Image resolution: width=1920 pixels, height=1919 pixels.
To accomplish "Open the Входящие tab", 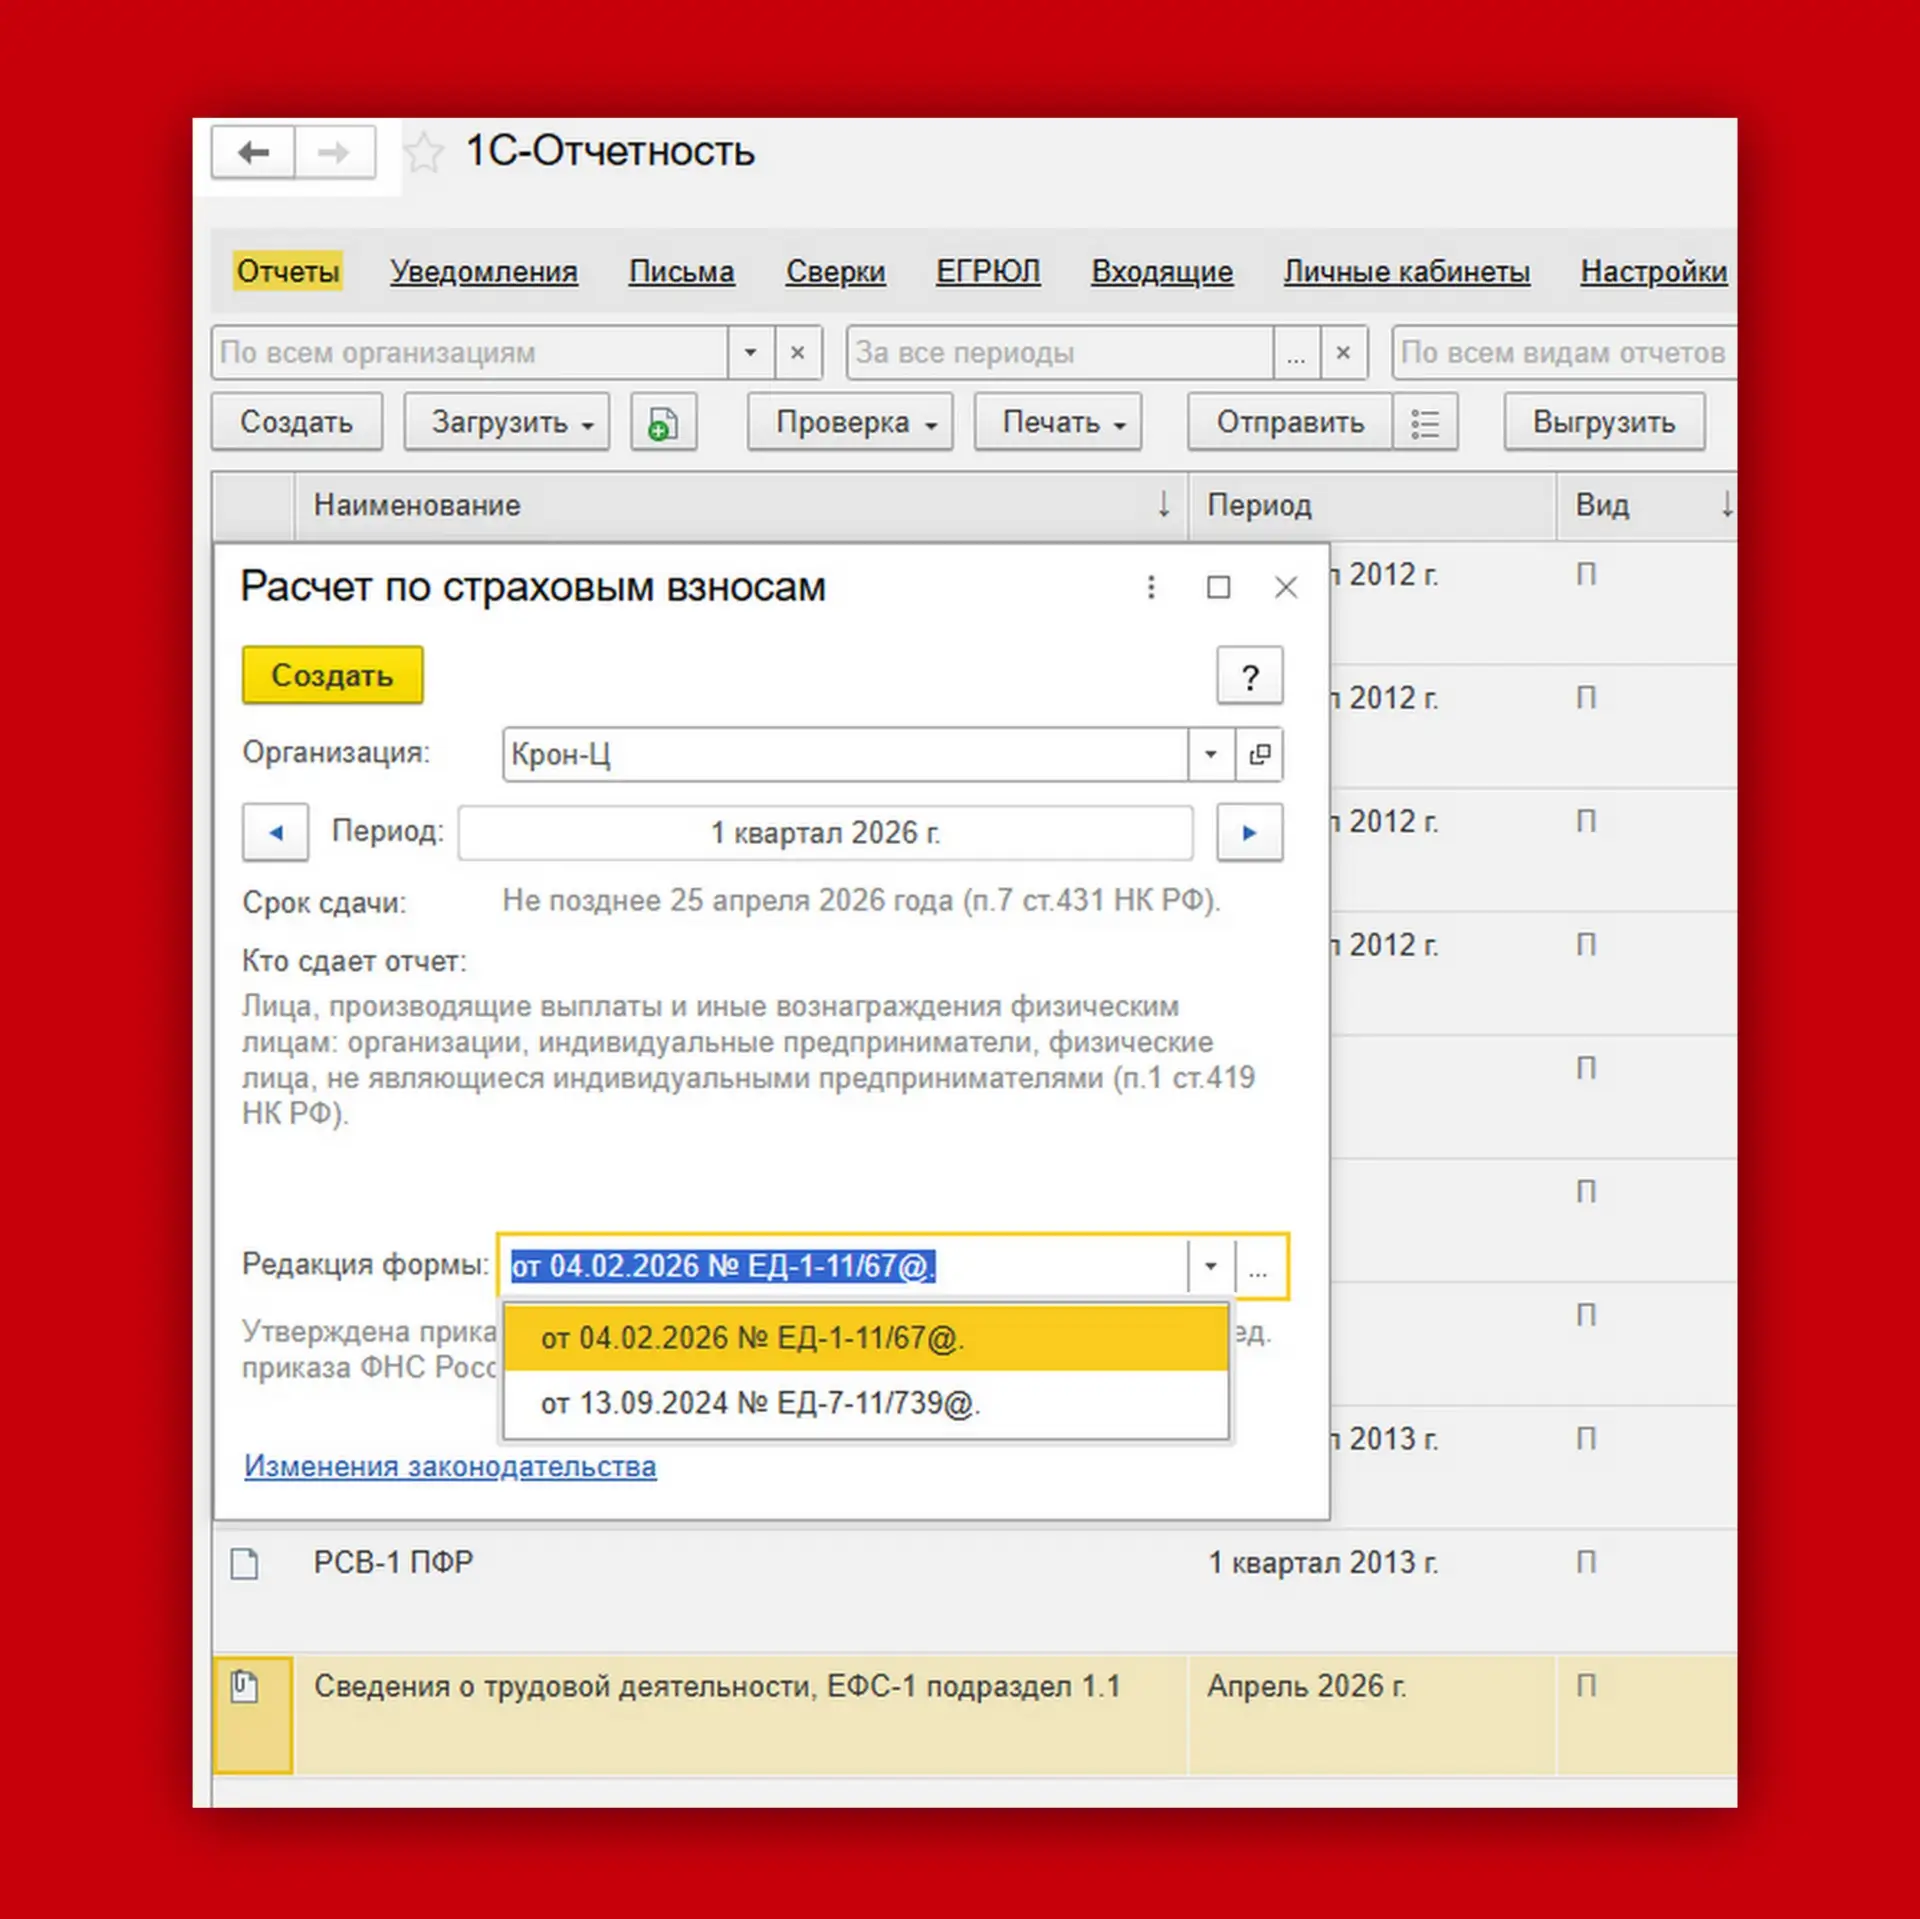I will (x=1162, y=272).
